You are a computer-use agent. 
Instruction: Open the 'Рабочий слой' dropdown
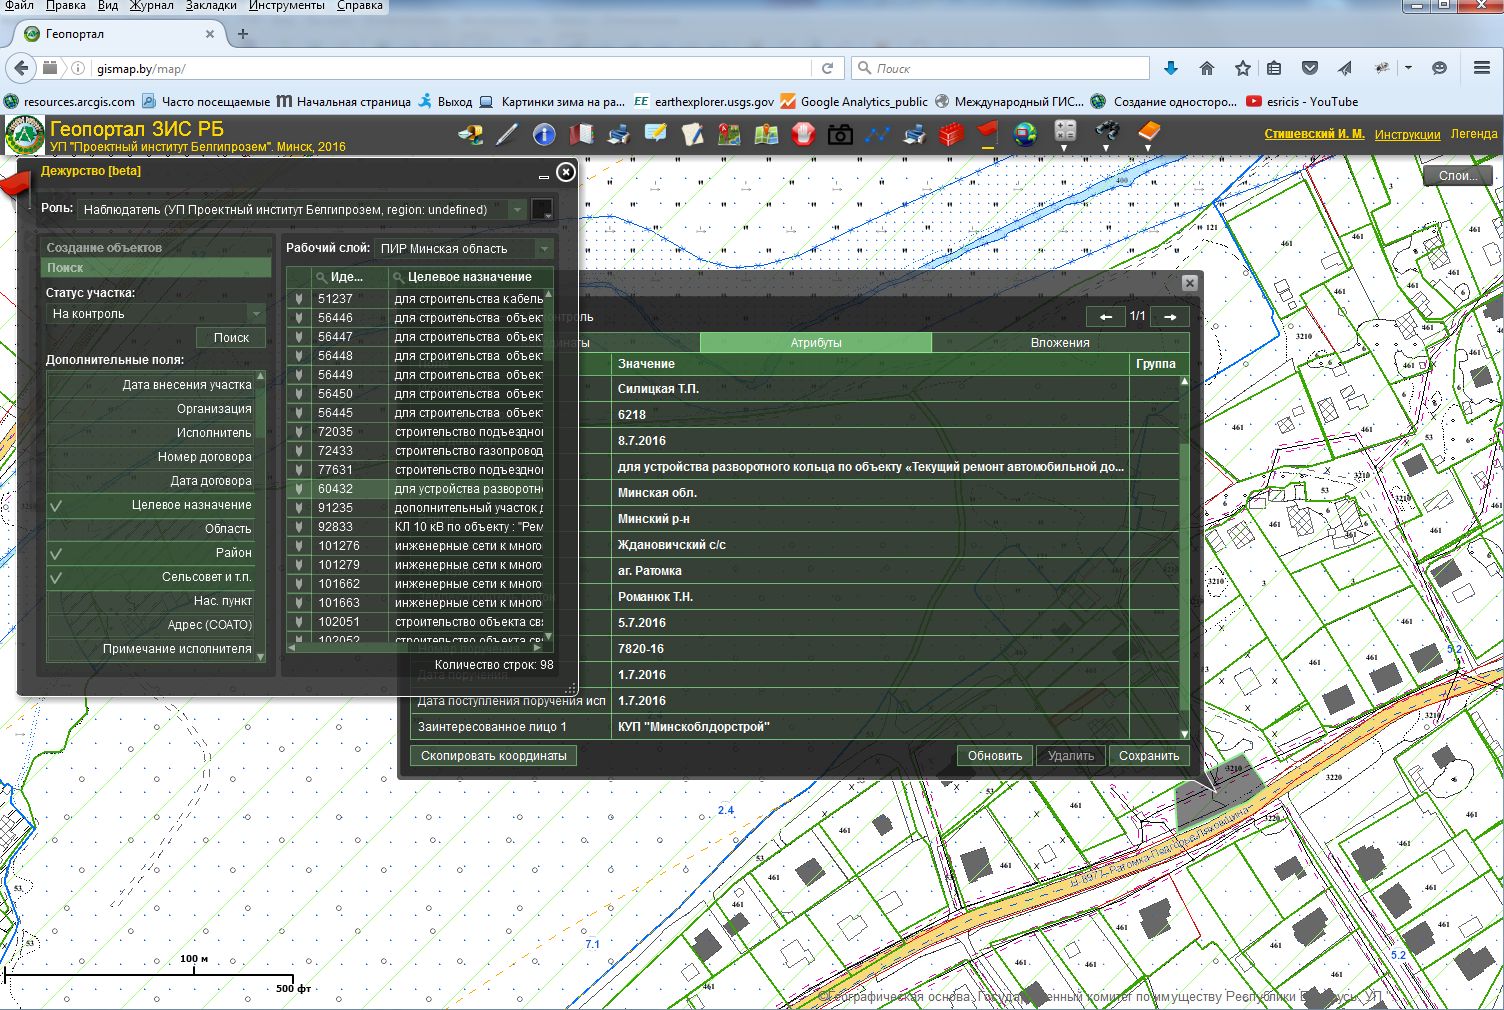[543, 249]
